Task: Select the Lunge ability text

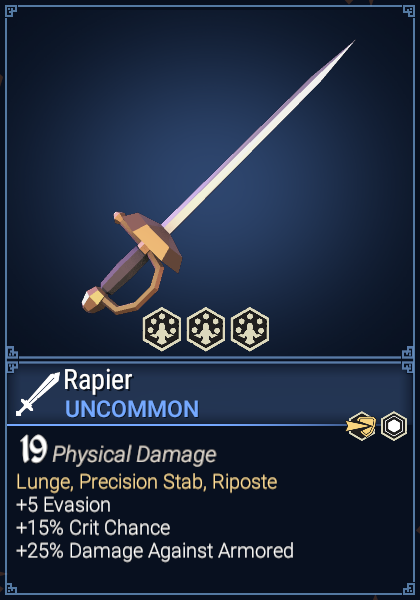Action: point(44,482)
